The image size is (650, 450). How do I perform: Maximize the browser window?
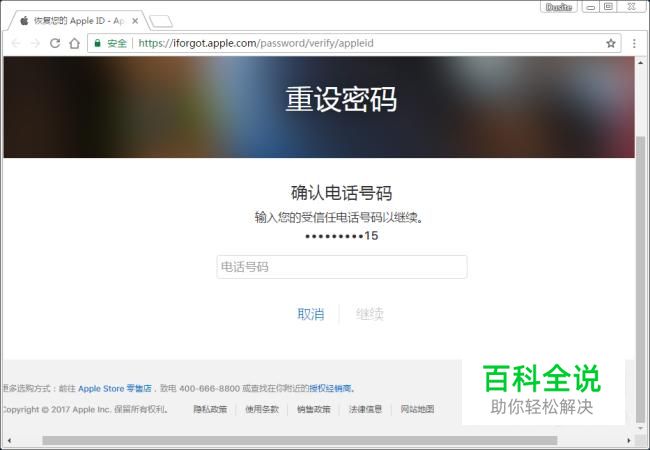[x=609, y=7]
